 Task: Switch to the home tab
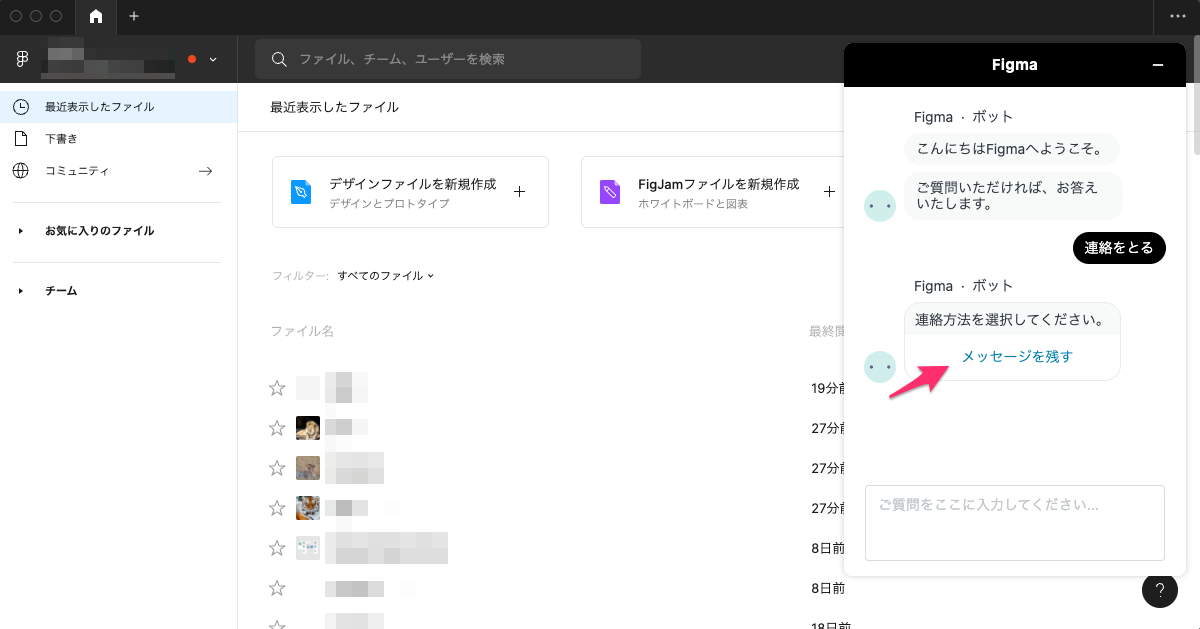click(x=95, y=17)
